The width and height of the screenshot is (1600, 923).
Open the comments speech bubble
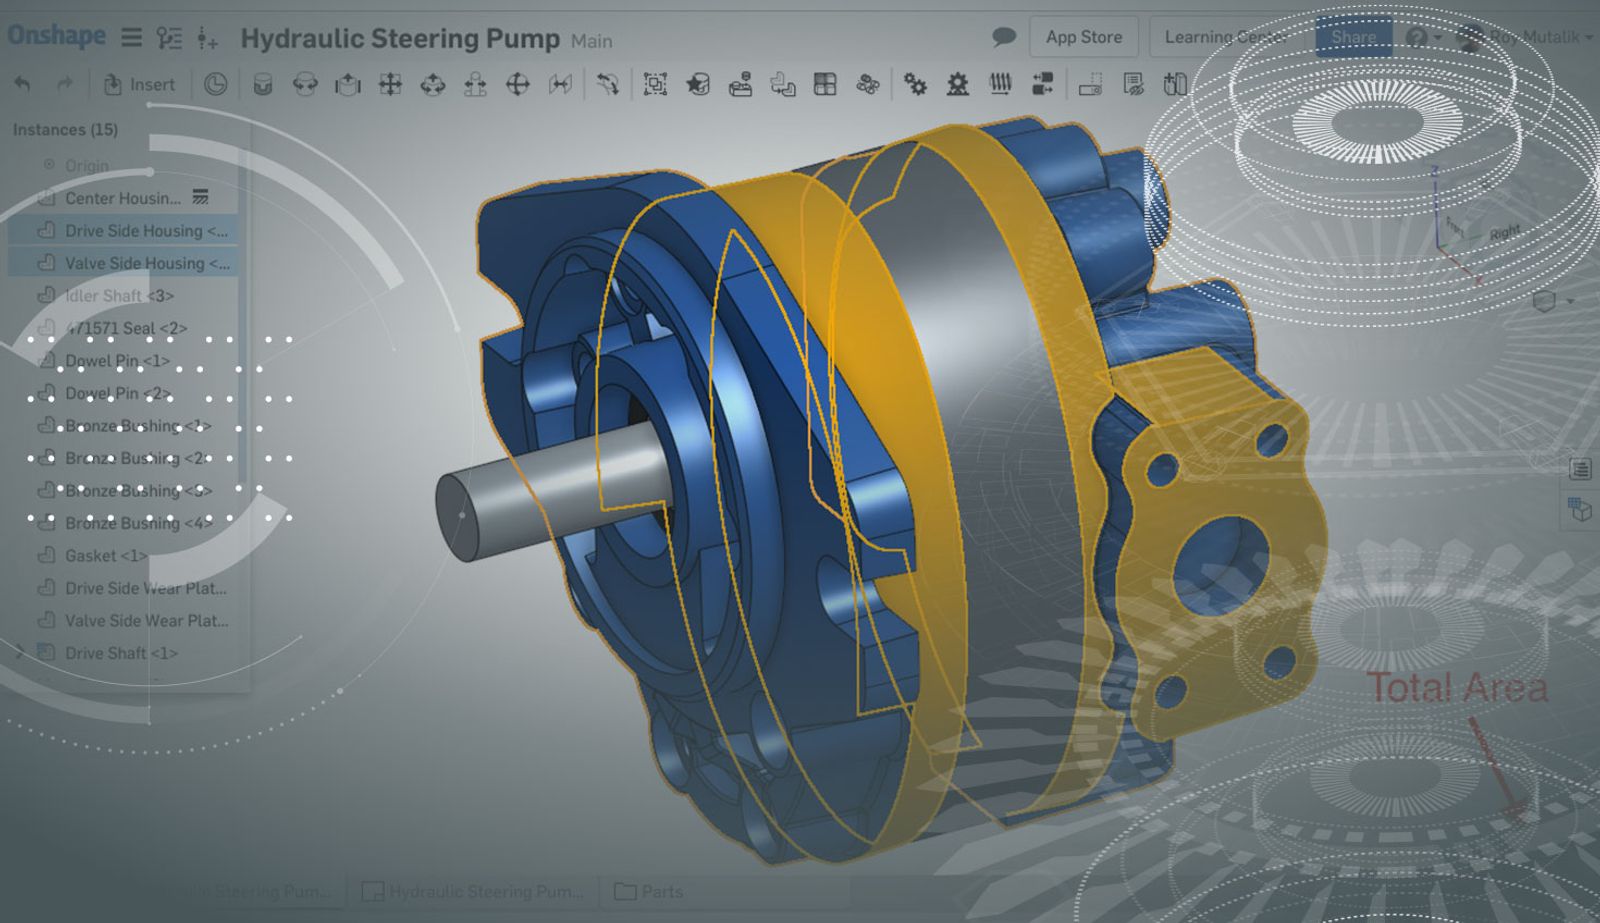tap(1003, 37)
